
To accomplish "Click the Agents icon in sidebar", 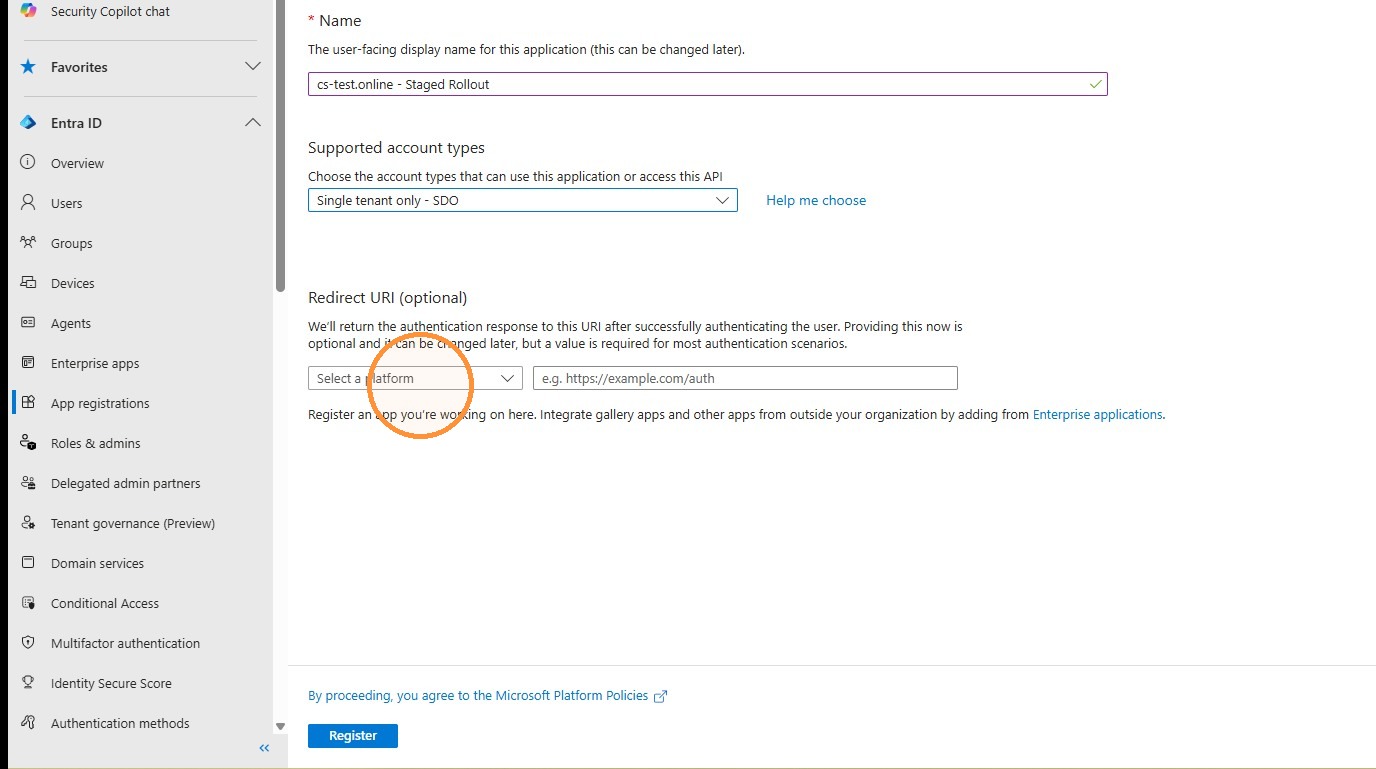I will [x=28, y=322].
